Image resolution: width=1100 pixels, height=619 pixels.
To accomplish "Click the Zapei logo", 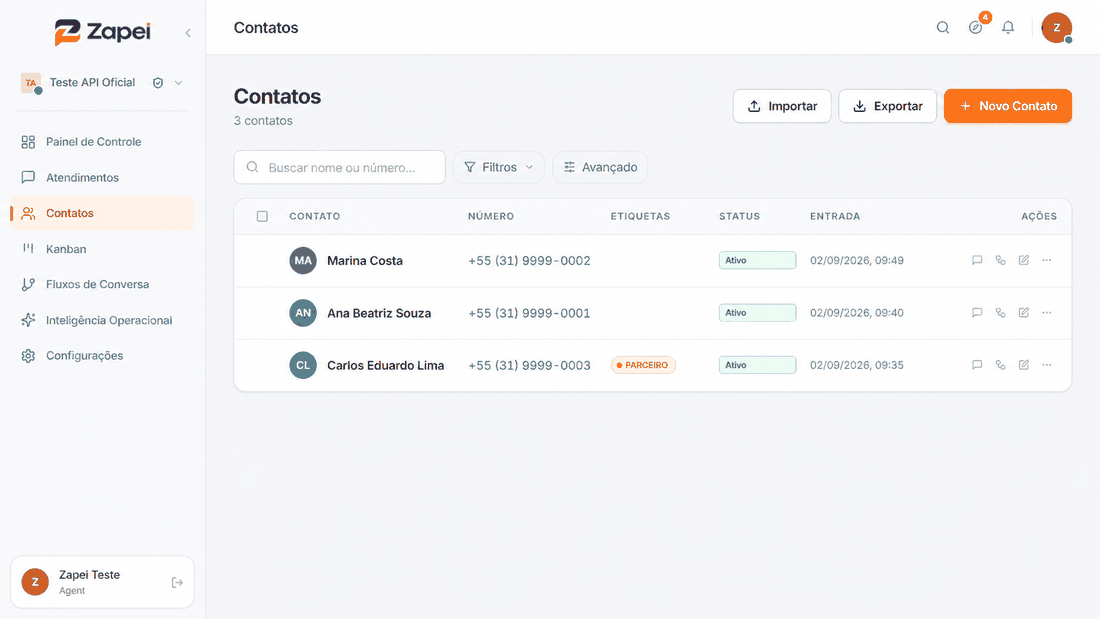I will (102, 32).
